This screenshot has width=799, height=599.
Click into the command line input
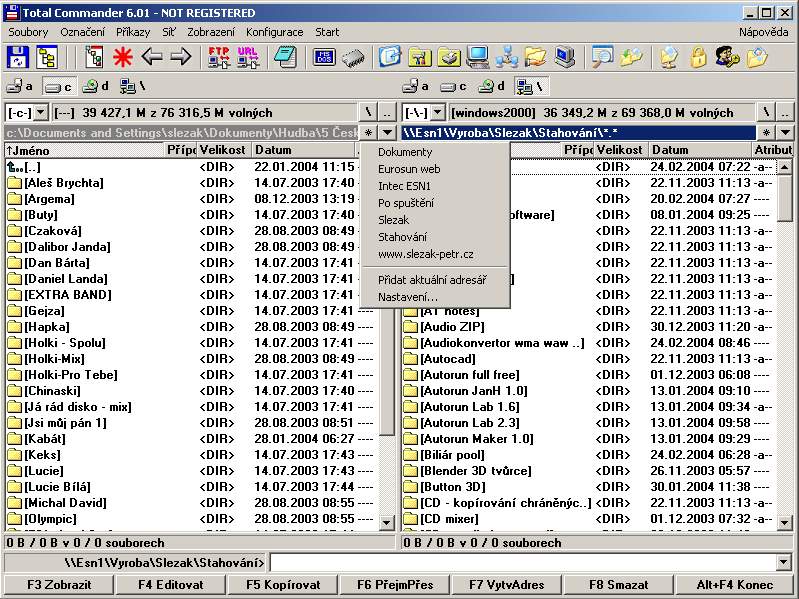523,563
